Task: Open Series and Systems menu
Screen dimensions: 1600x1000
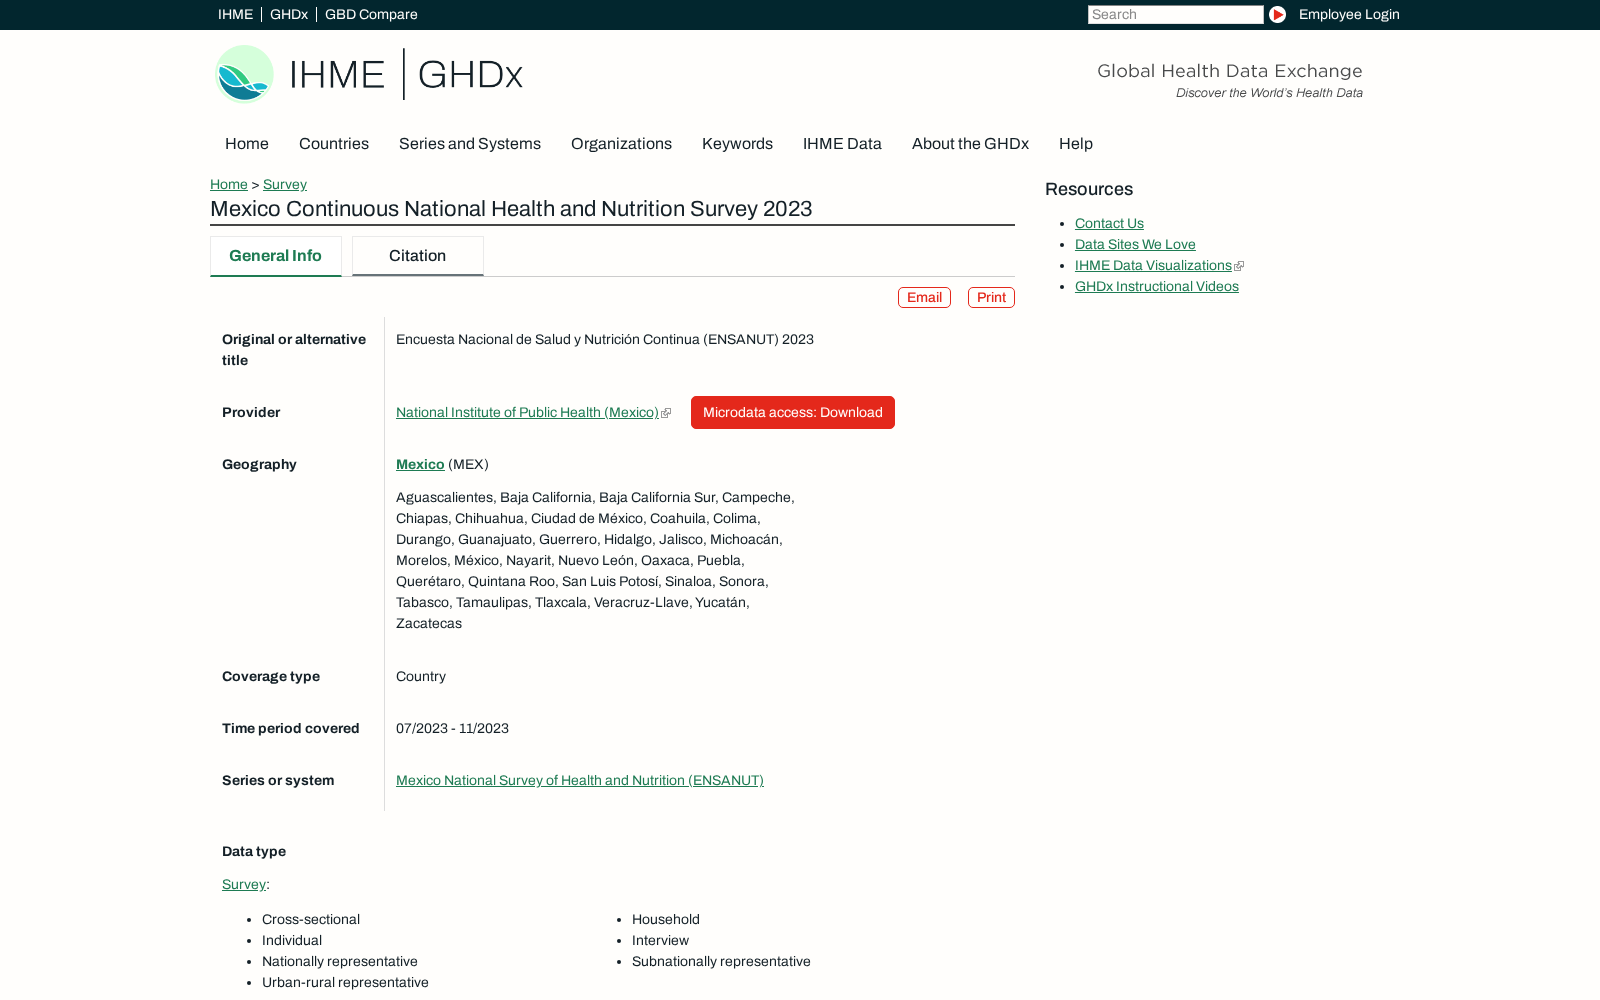Action: pos(470,144)
